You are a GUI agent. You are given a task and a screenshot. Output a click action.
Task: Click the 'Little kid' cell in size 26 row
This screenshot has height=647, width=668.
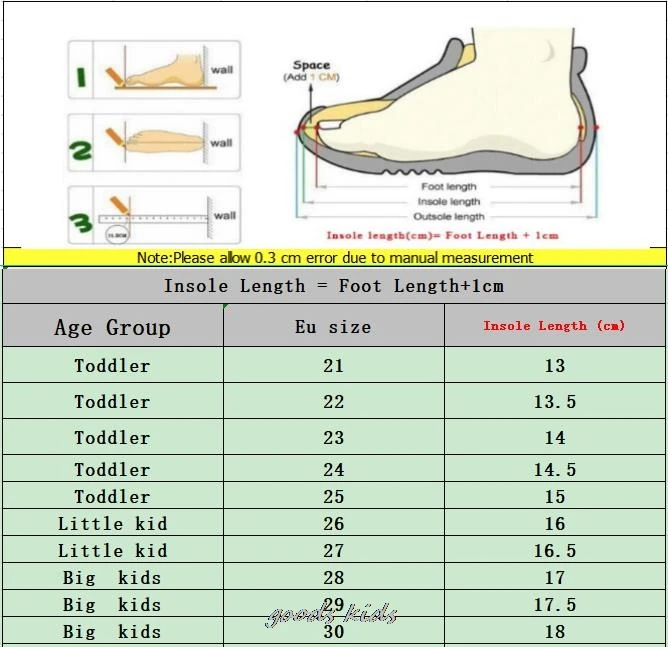(x=113, y=523)
